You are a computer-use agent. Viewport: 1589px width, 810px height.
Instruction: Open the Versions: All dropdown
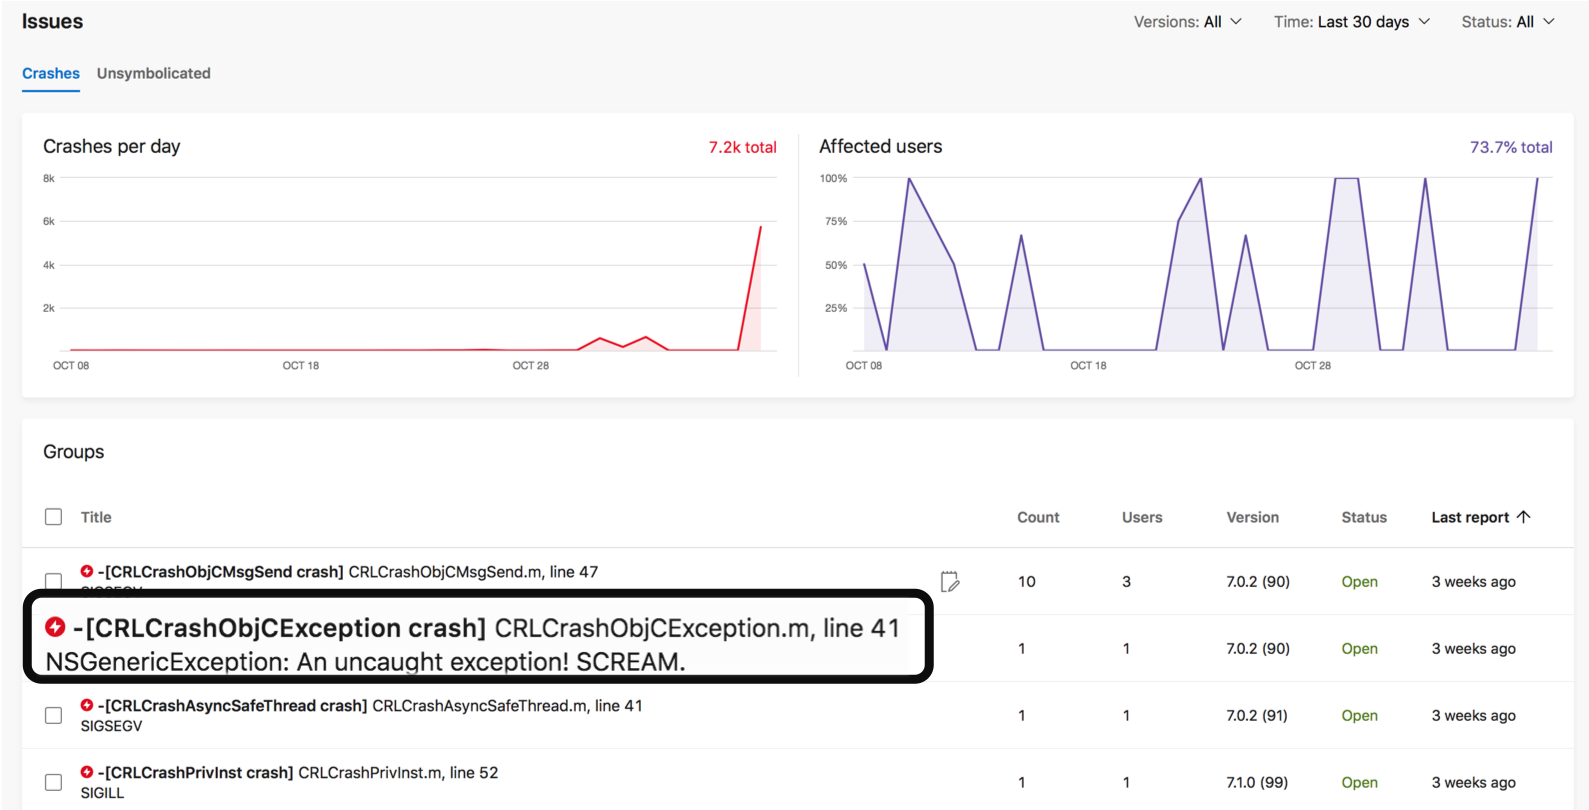(1187, 22)
